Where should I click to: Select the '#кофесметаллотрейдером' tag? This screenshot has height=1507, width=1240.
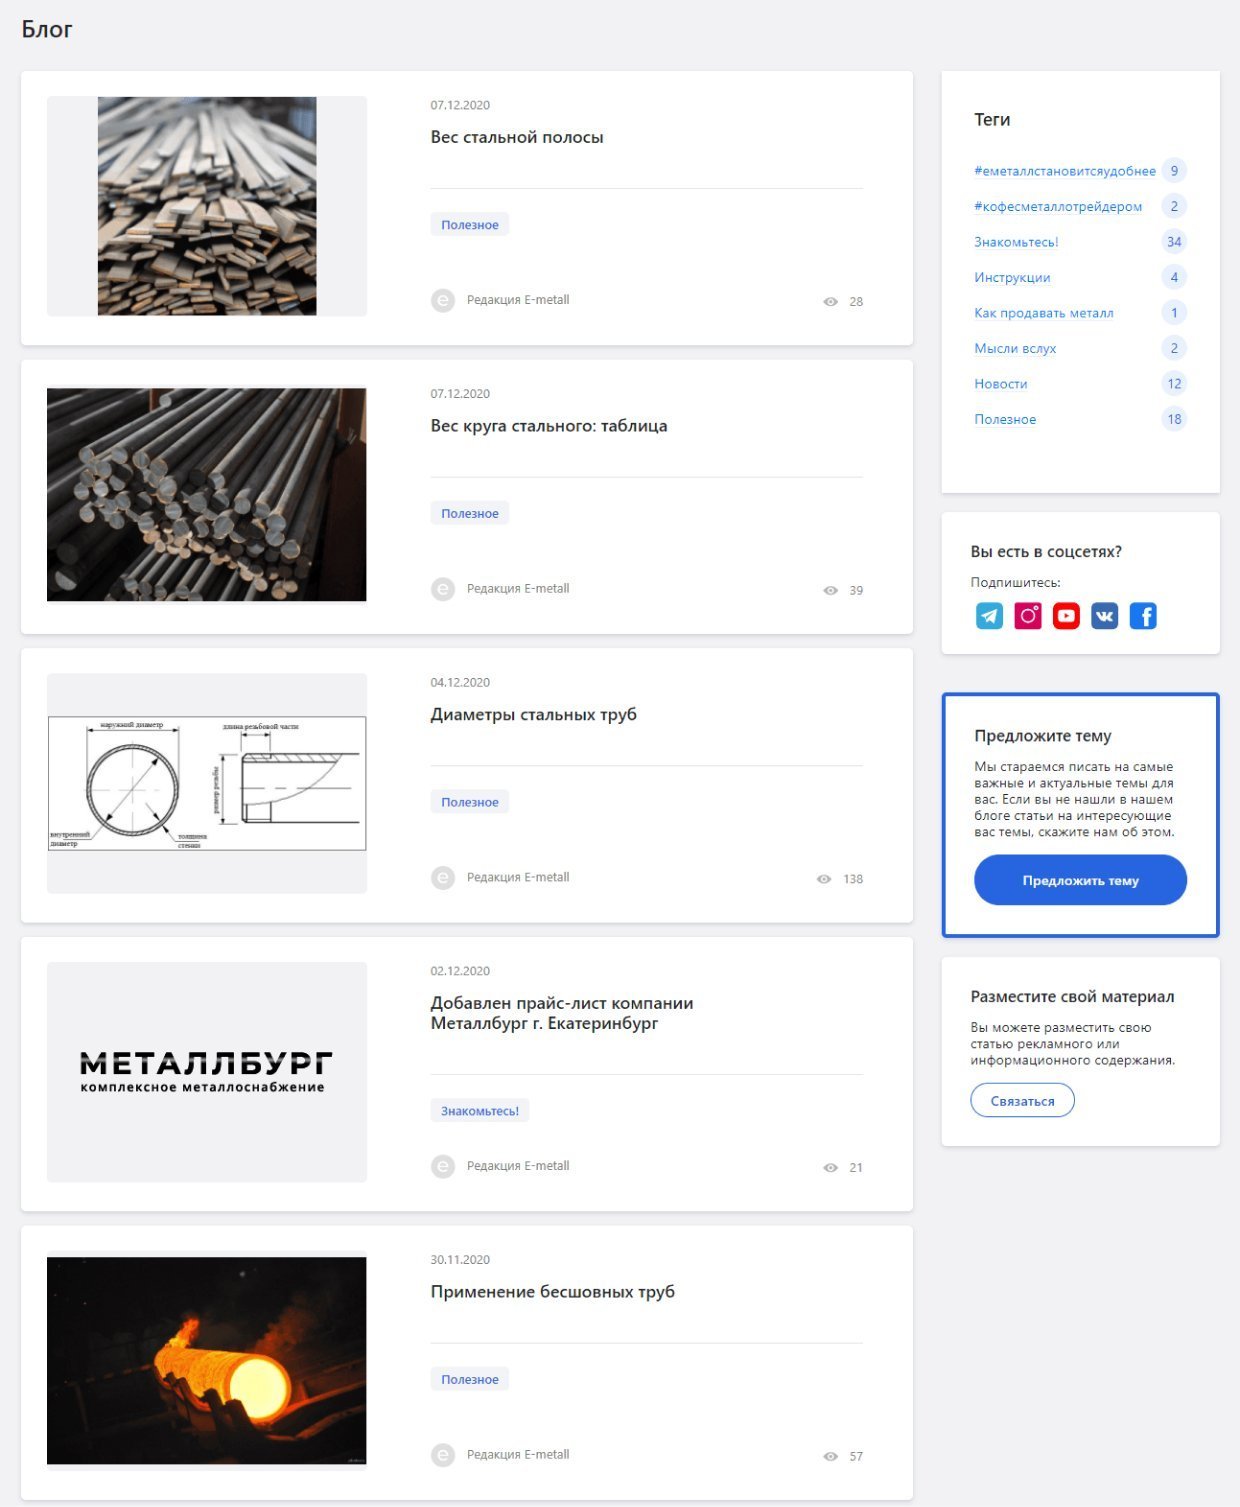point(1058,206)
